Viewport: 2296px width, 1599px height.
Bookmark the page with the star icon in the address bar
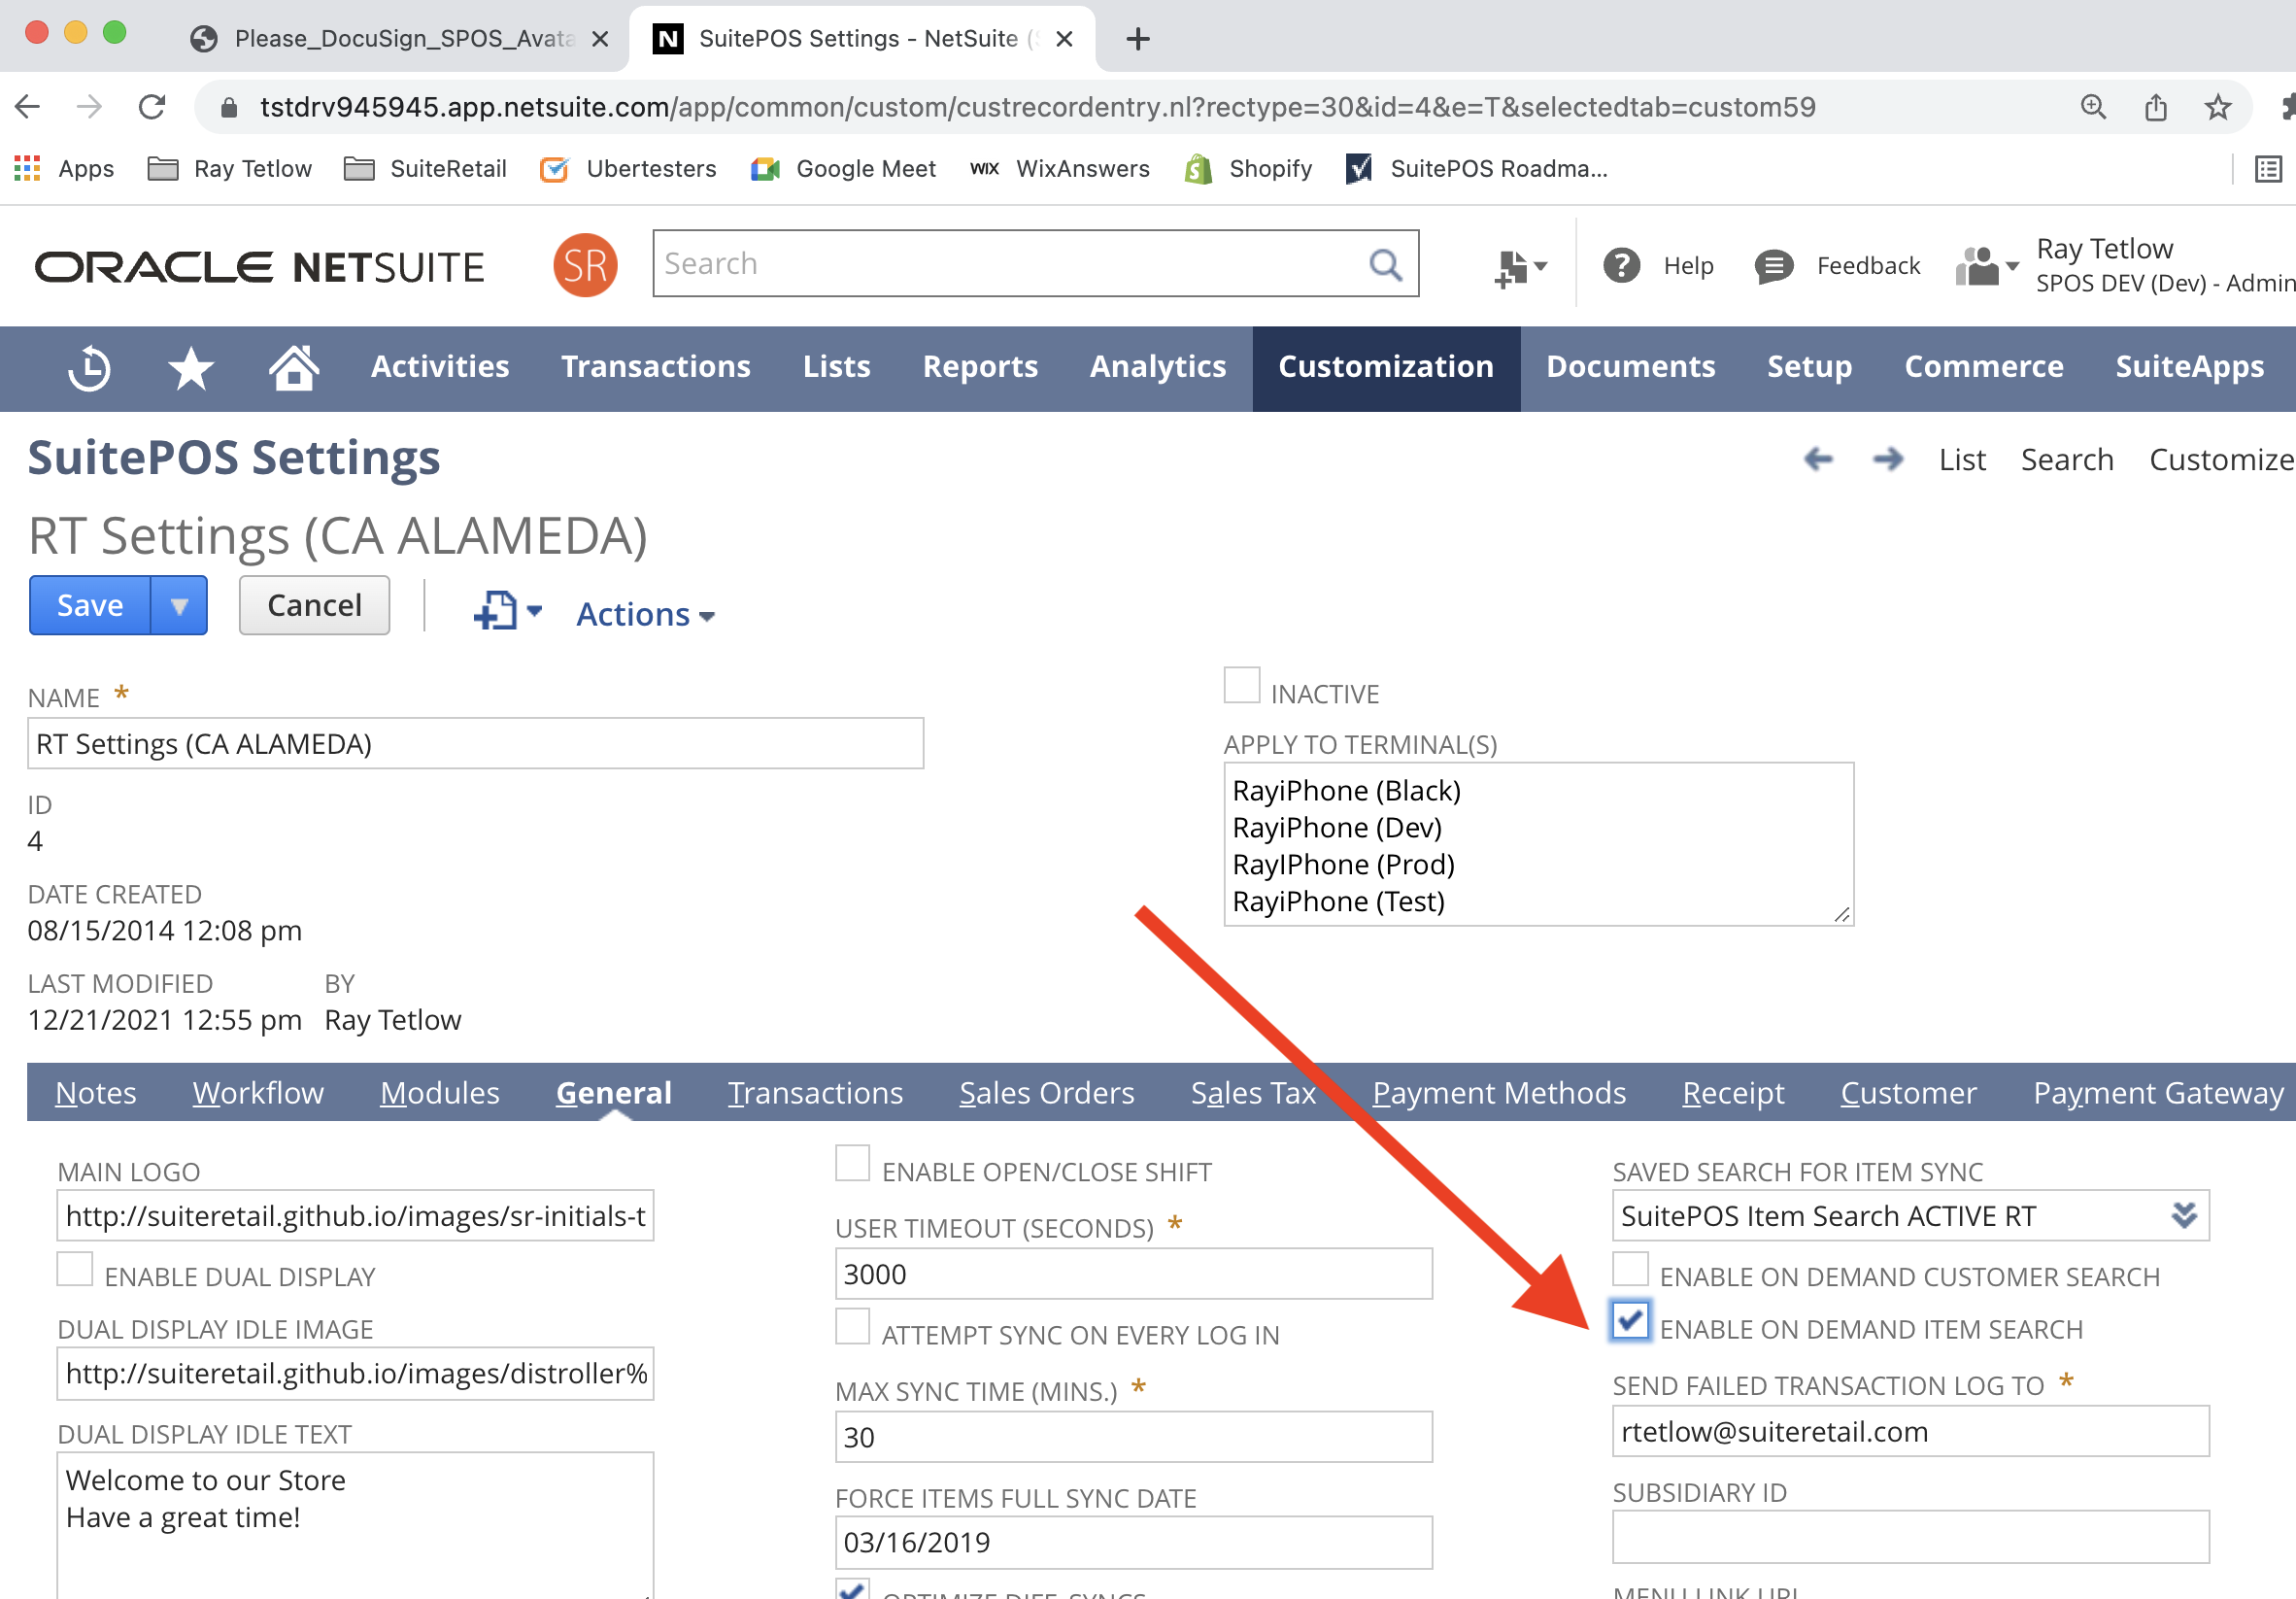coord(2217,107)
